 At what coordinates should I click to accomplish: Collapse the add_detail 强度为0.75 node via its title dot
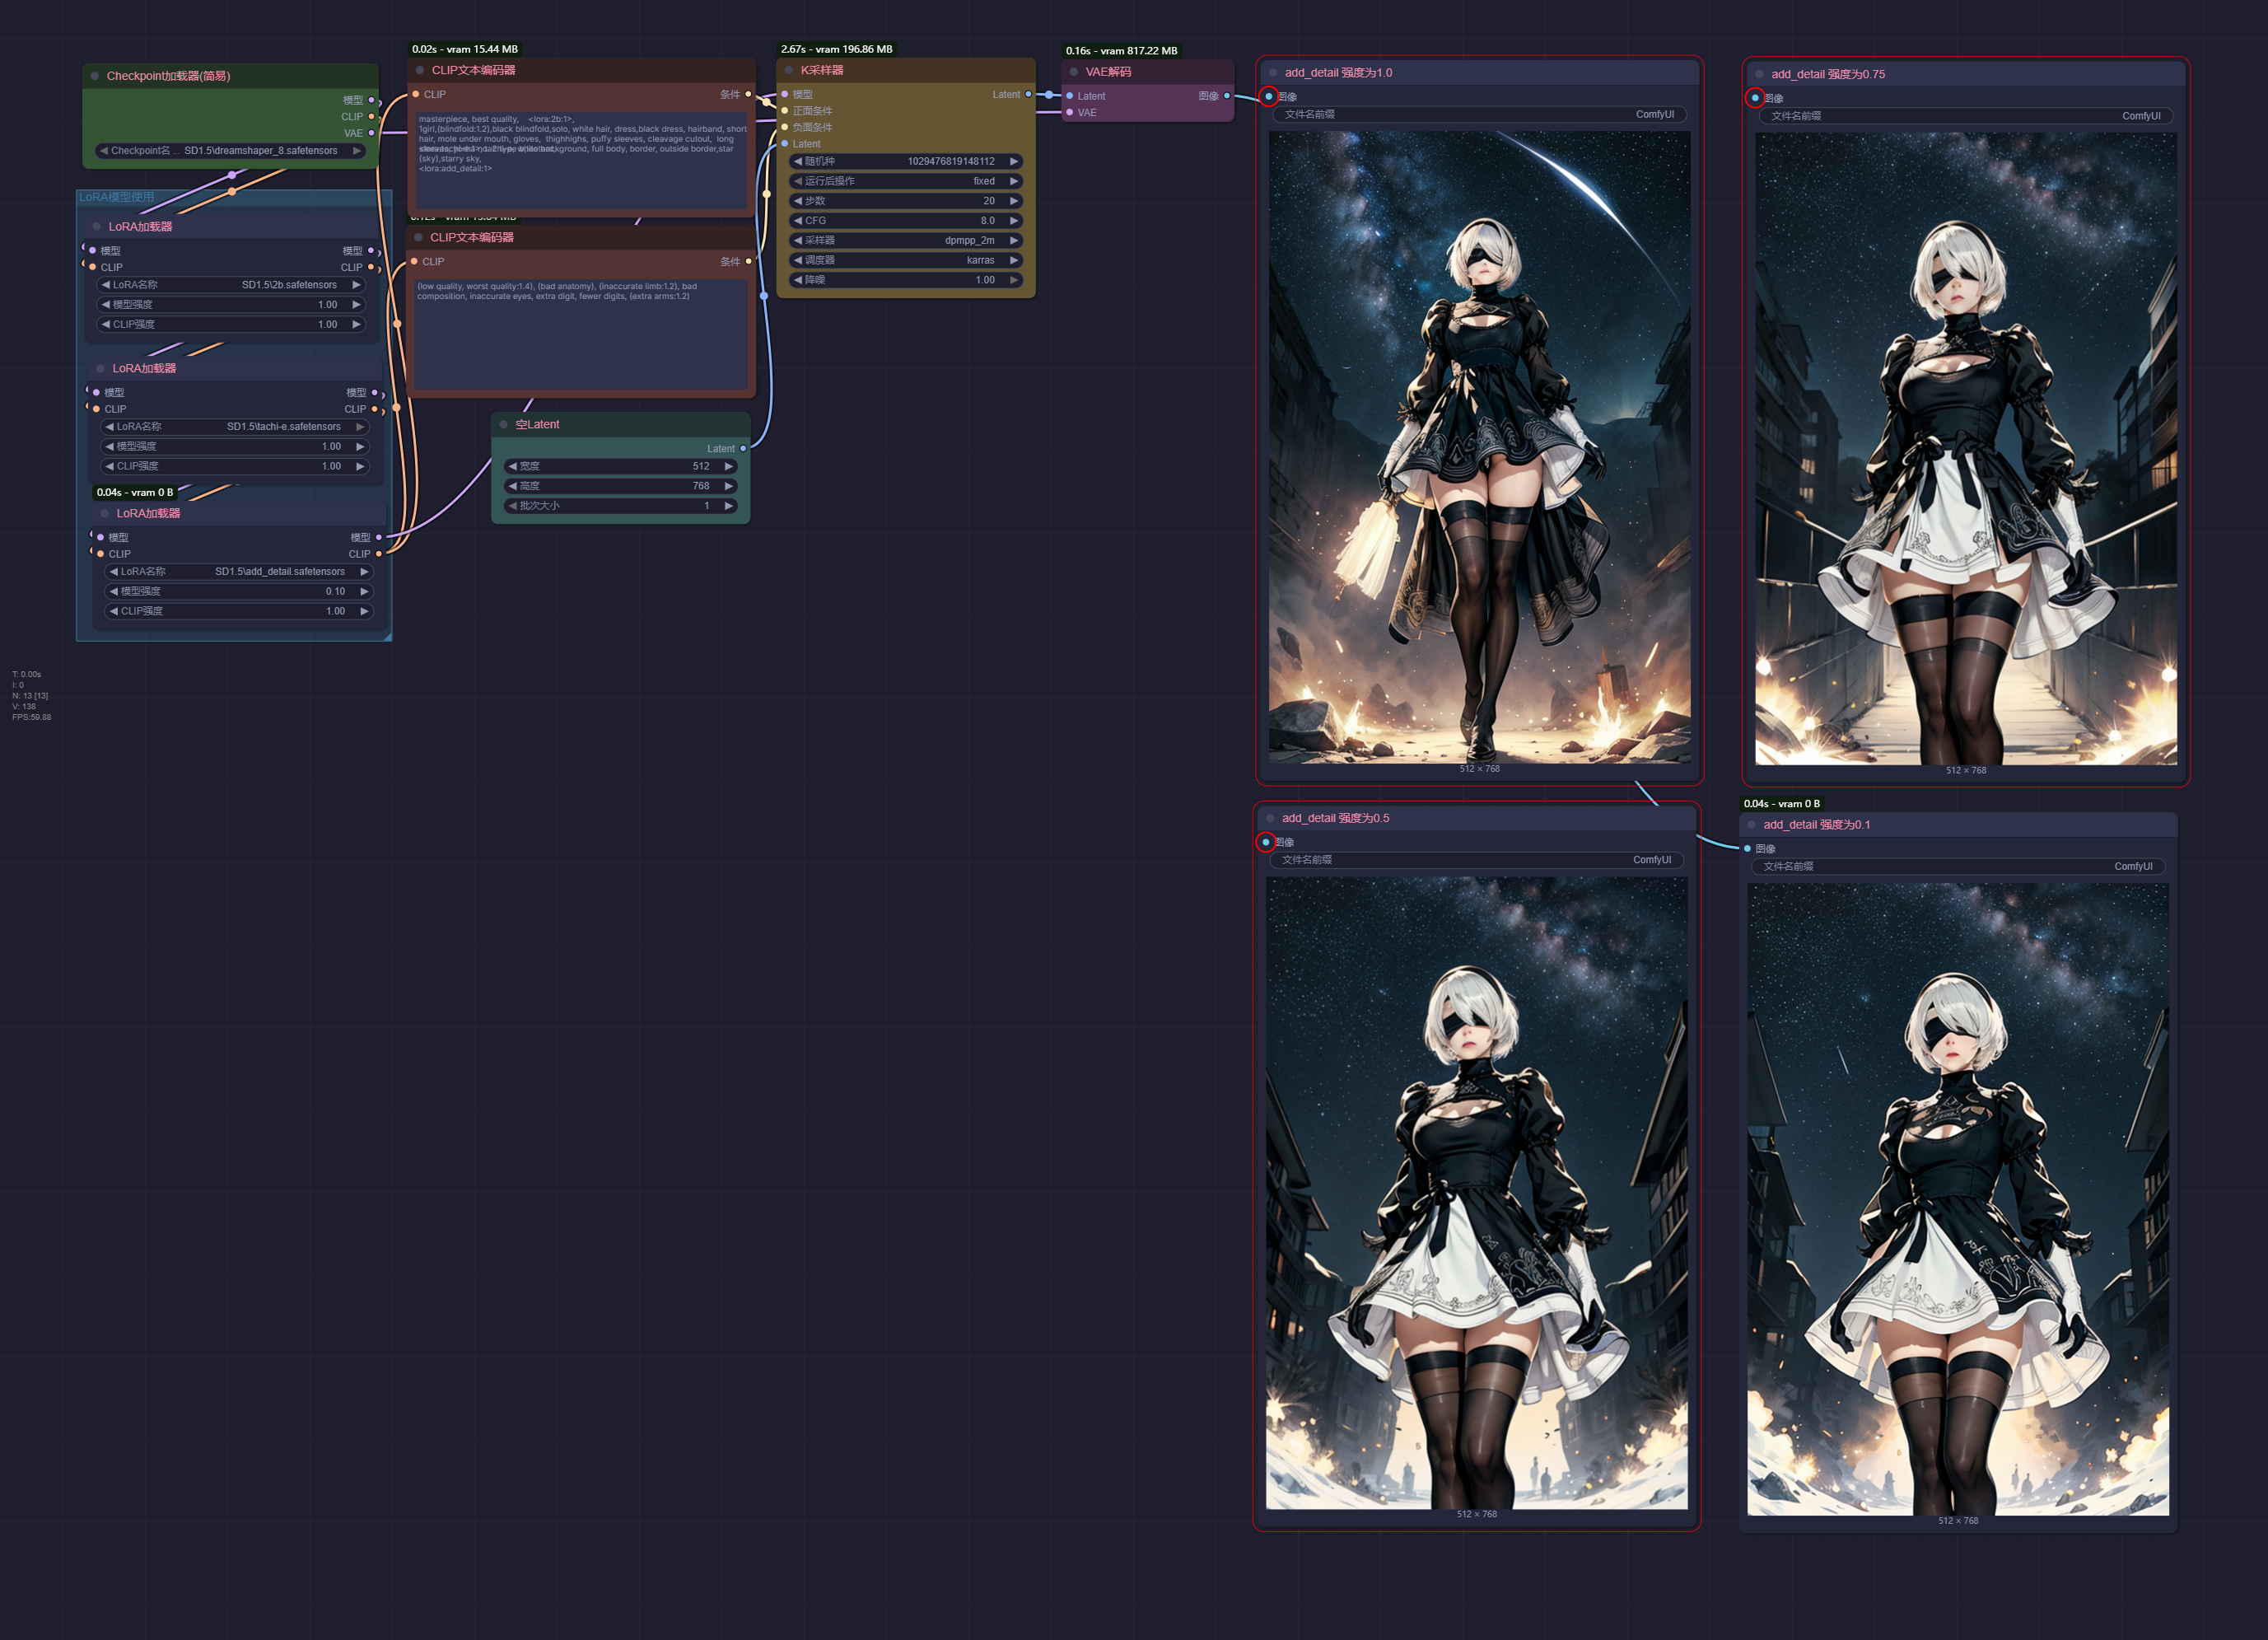(x=1759, y=75)
